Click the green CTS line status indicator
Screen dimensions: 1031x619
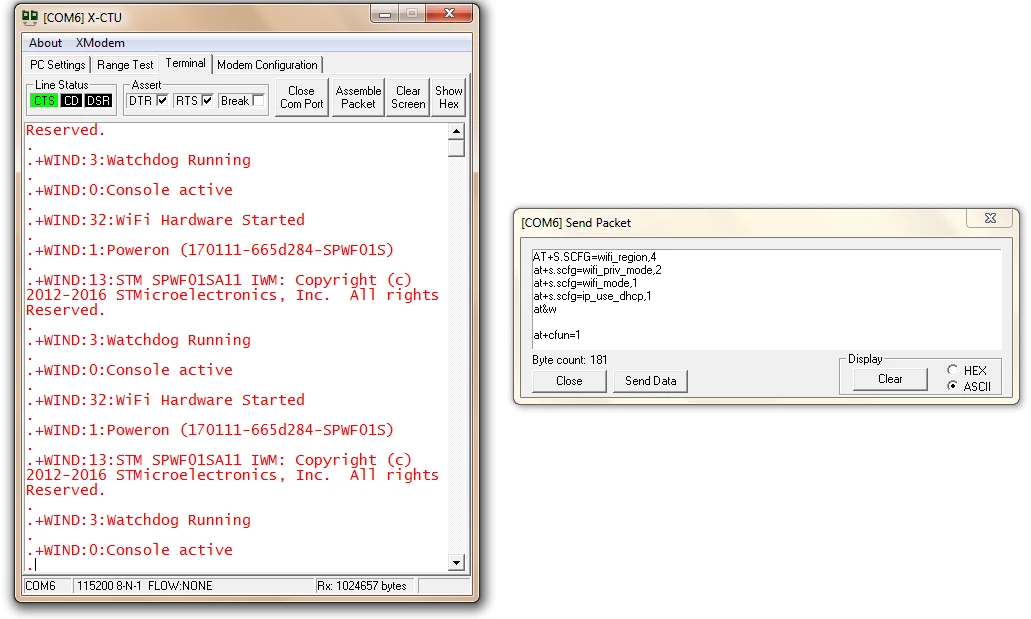tap(44, 101)
